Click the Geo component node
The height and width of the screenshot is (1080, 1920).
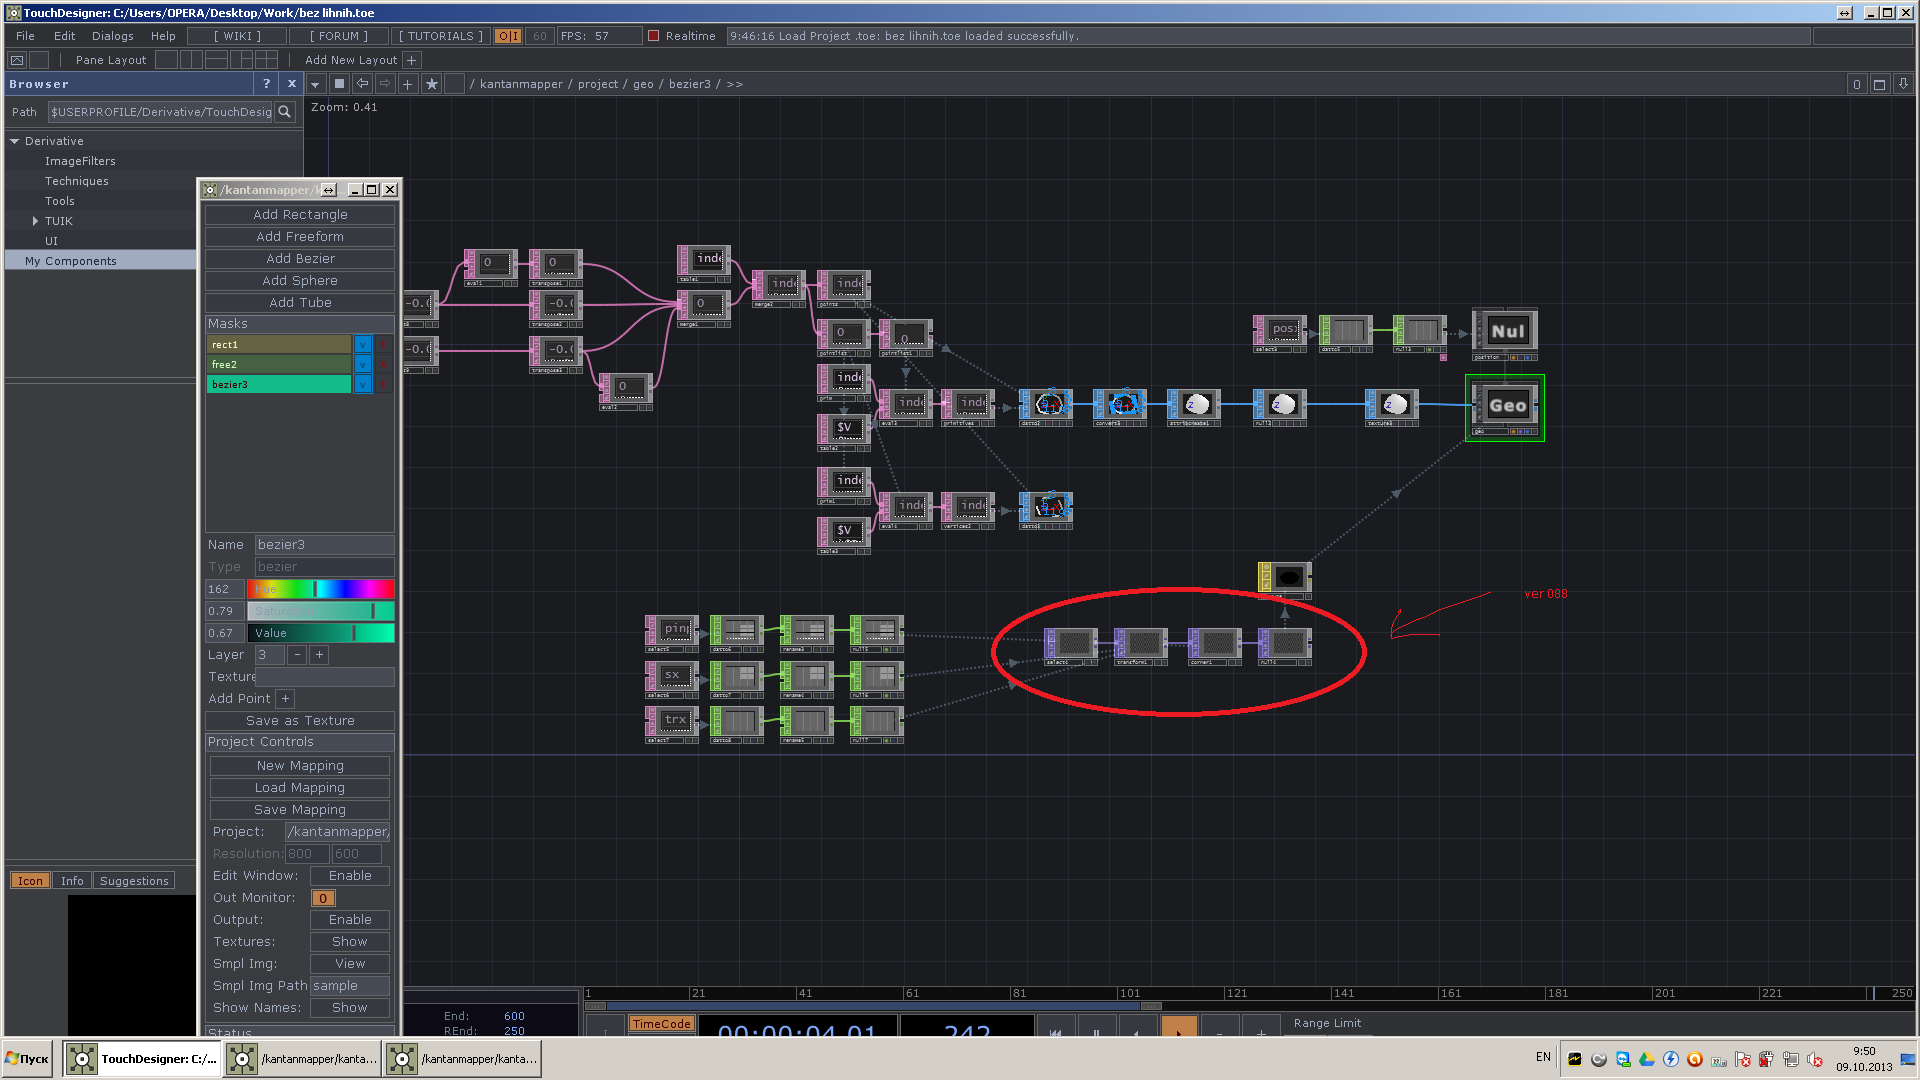click(x=1507, y=405)
